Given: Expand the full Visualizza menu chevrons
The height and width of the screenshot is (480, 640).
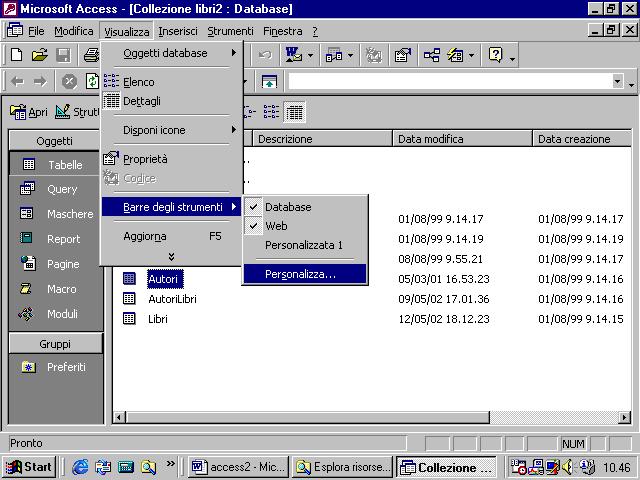Looking at the screenshot, I should pos(171,256).
